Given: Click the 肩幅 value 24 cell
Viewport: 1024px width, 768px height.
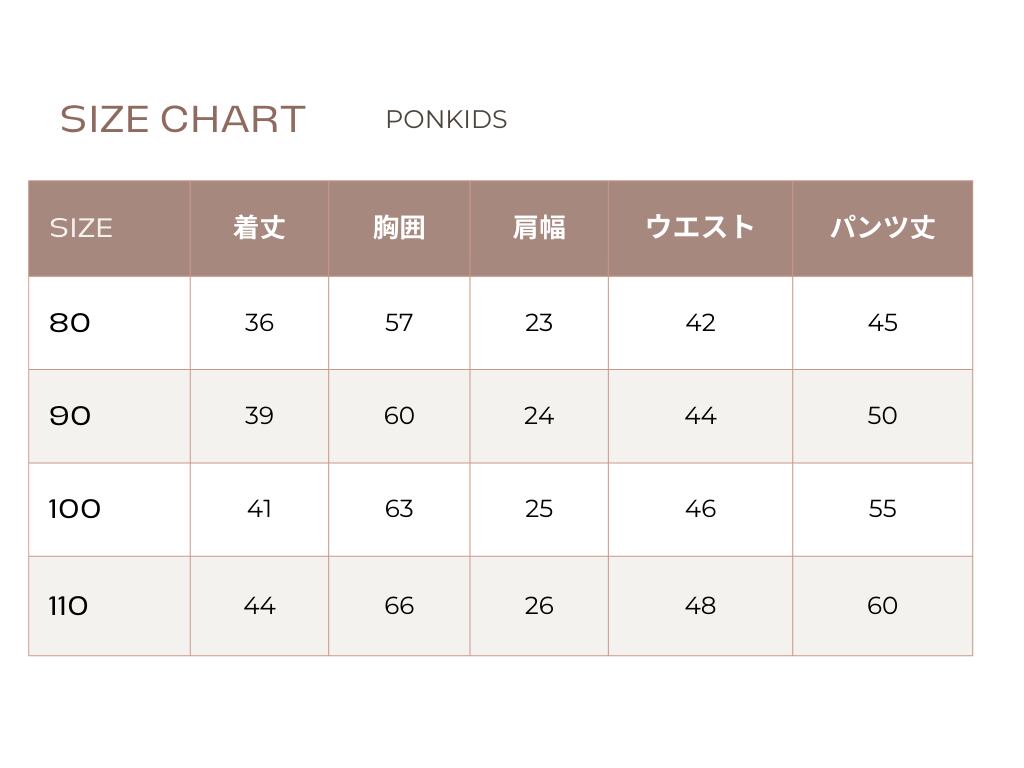Looking at the screenshot, I should [539, 416].
